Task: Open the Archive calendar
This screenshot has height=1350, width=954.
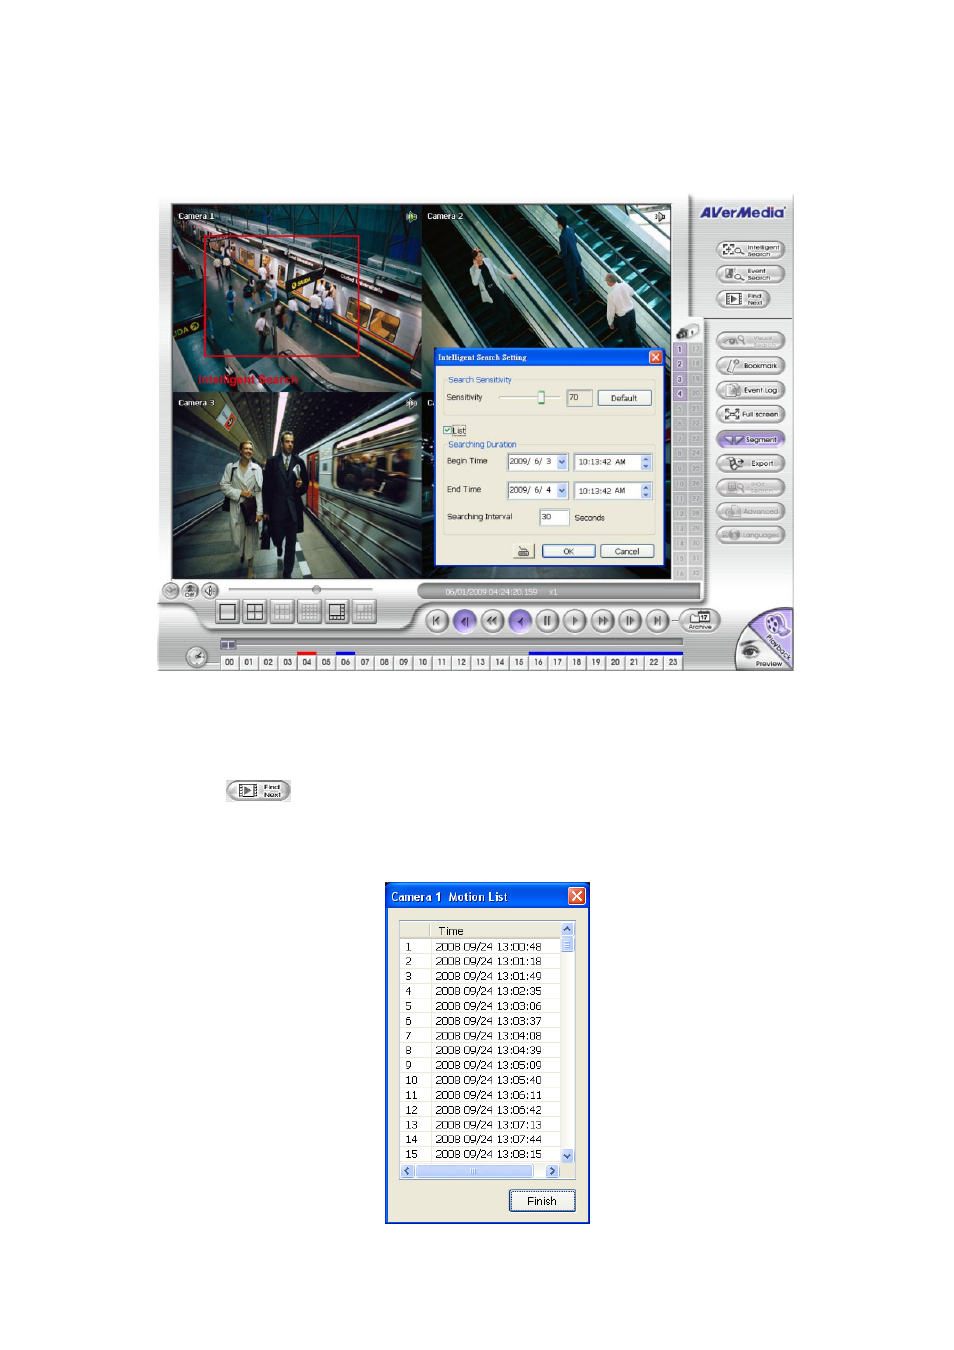Action: pyautogui.click(x=701, y=620)
